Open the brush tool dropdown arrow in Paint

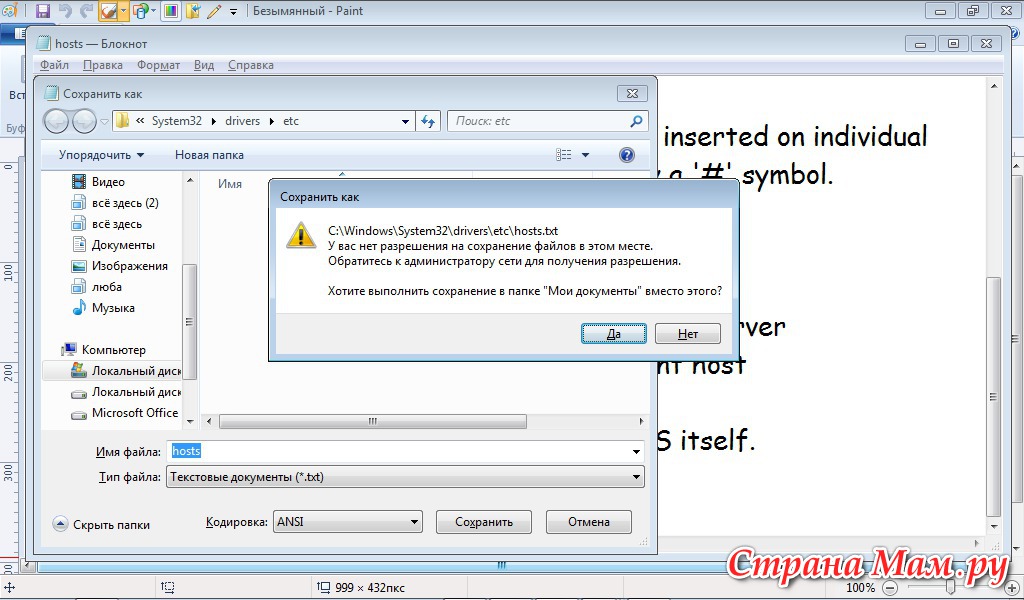point(123,11)
